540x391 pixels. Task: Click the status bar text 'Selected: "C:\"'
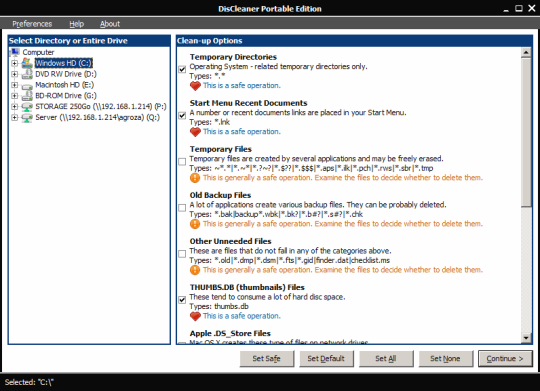click(29, 382)
